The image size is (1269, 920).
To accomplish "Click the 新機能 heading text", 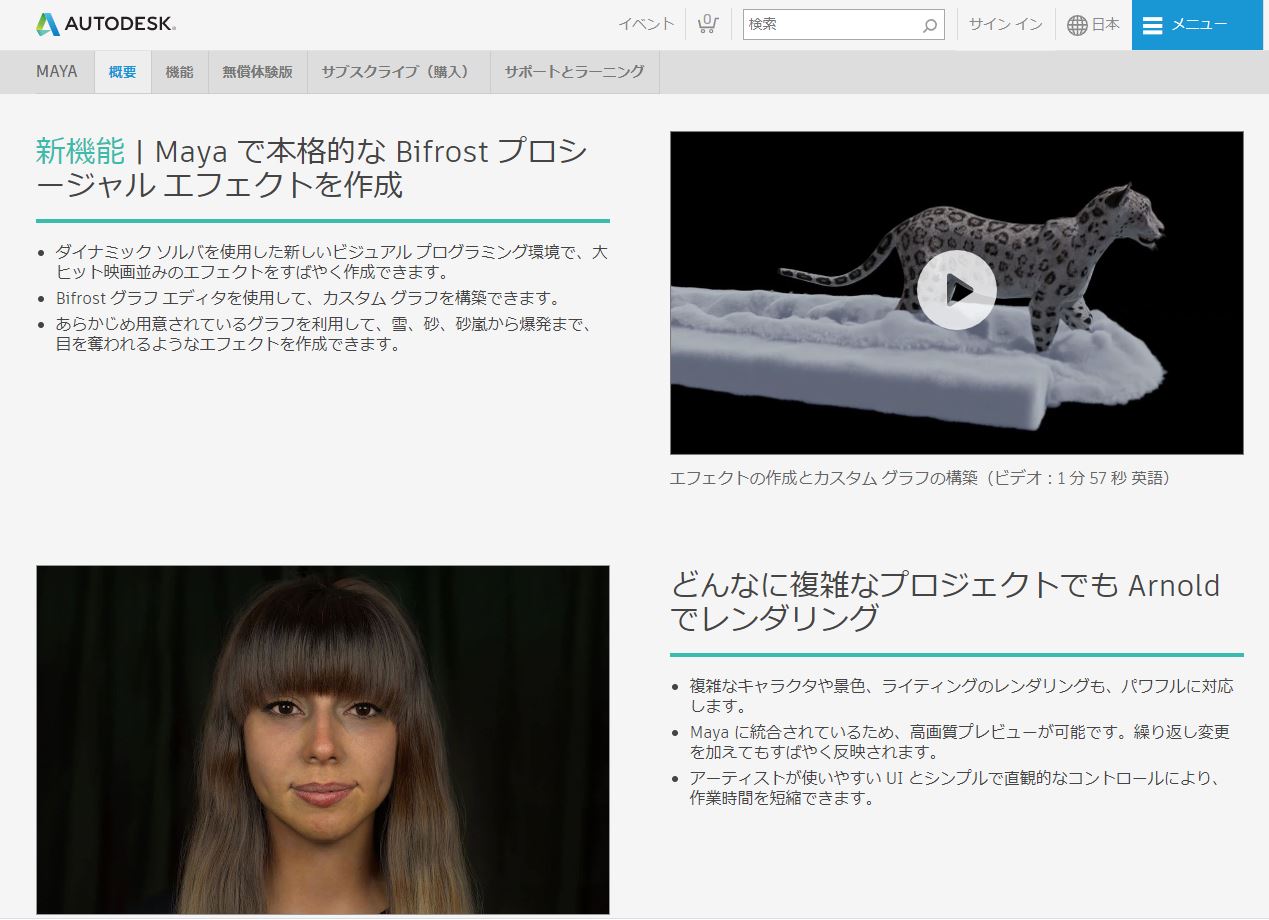I will 81,152.
